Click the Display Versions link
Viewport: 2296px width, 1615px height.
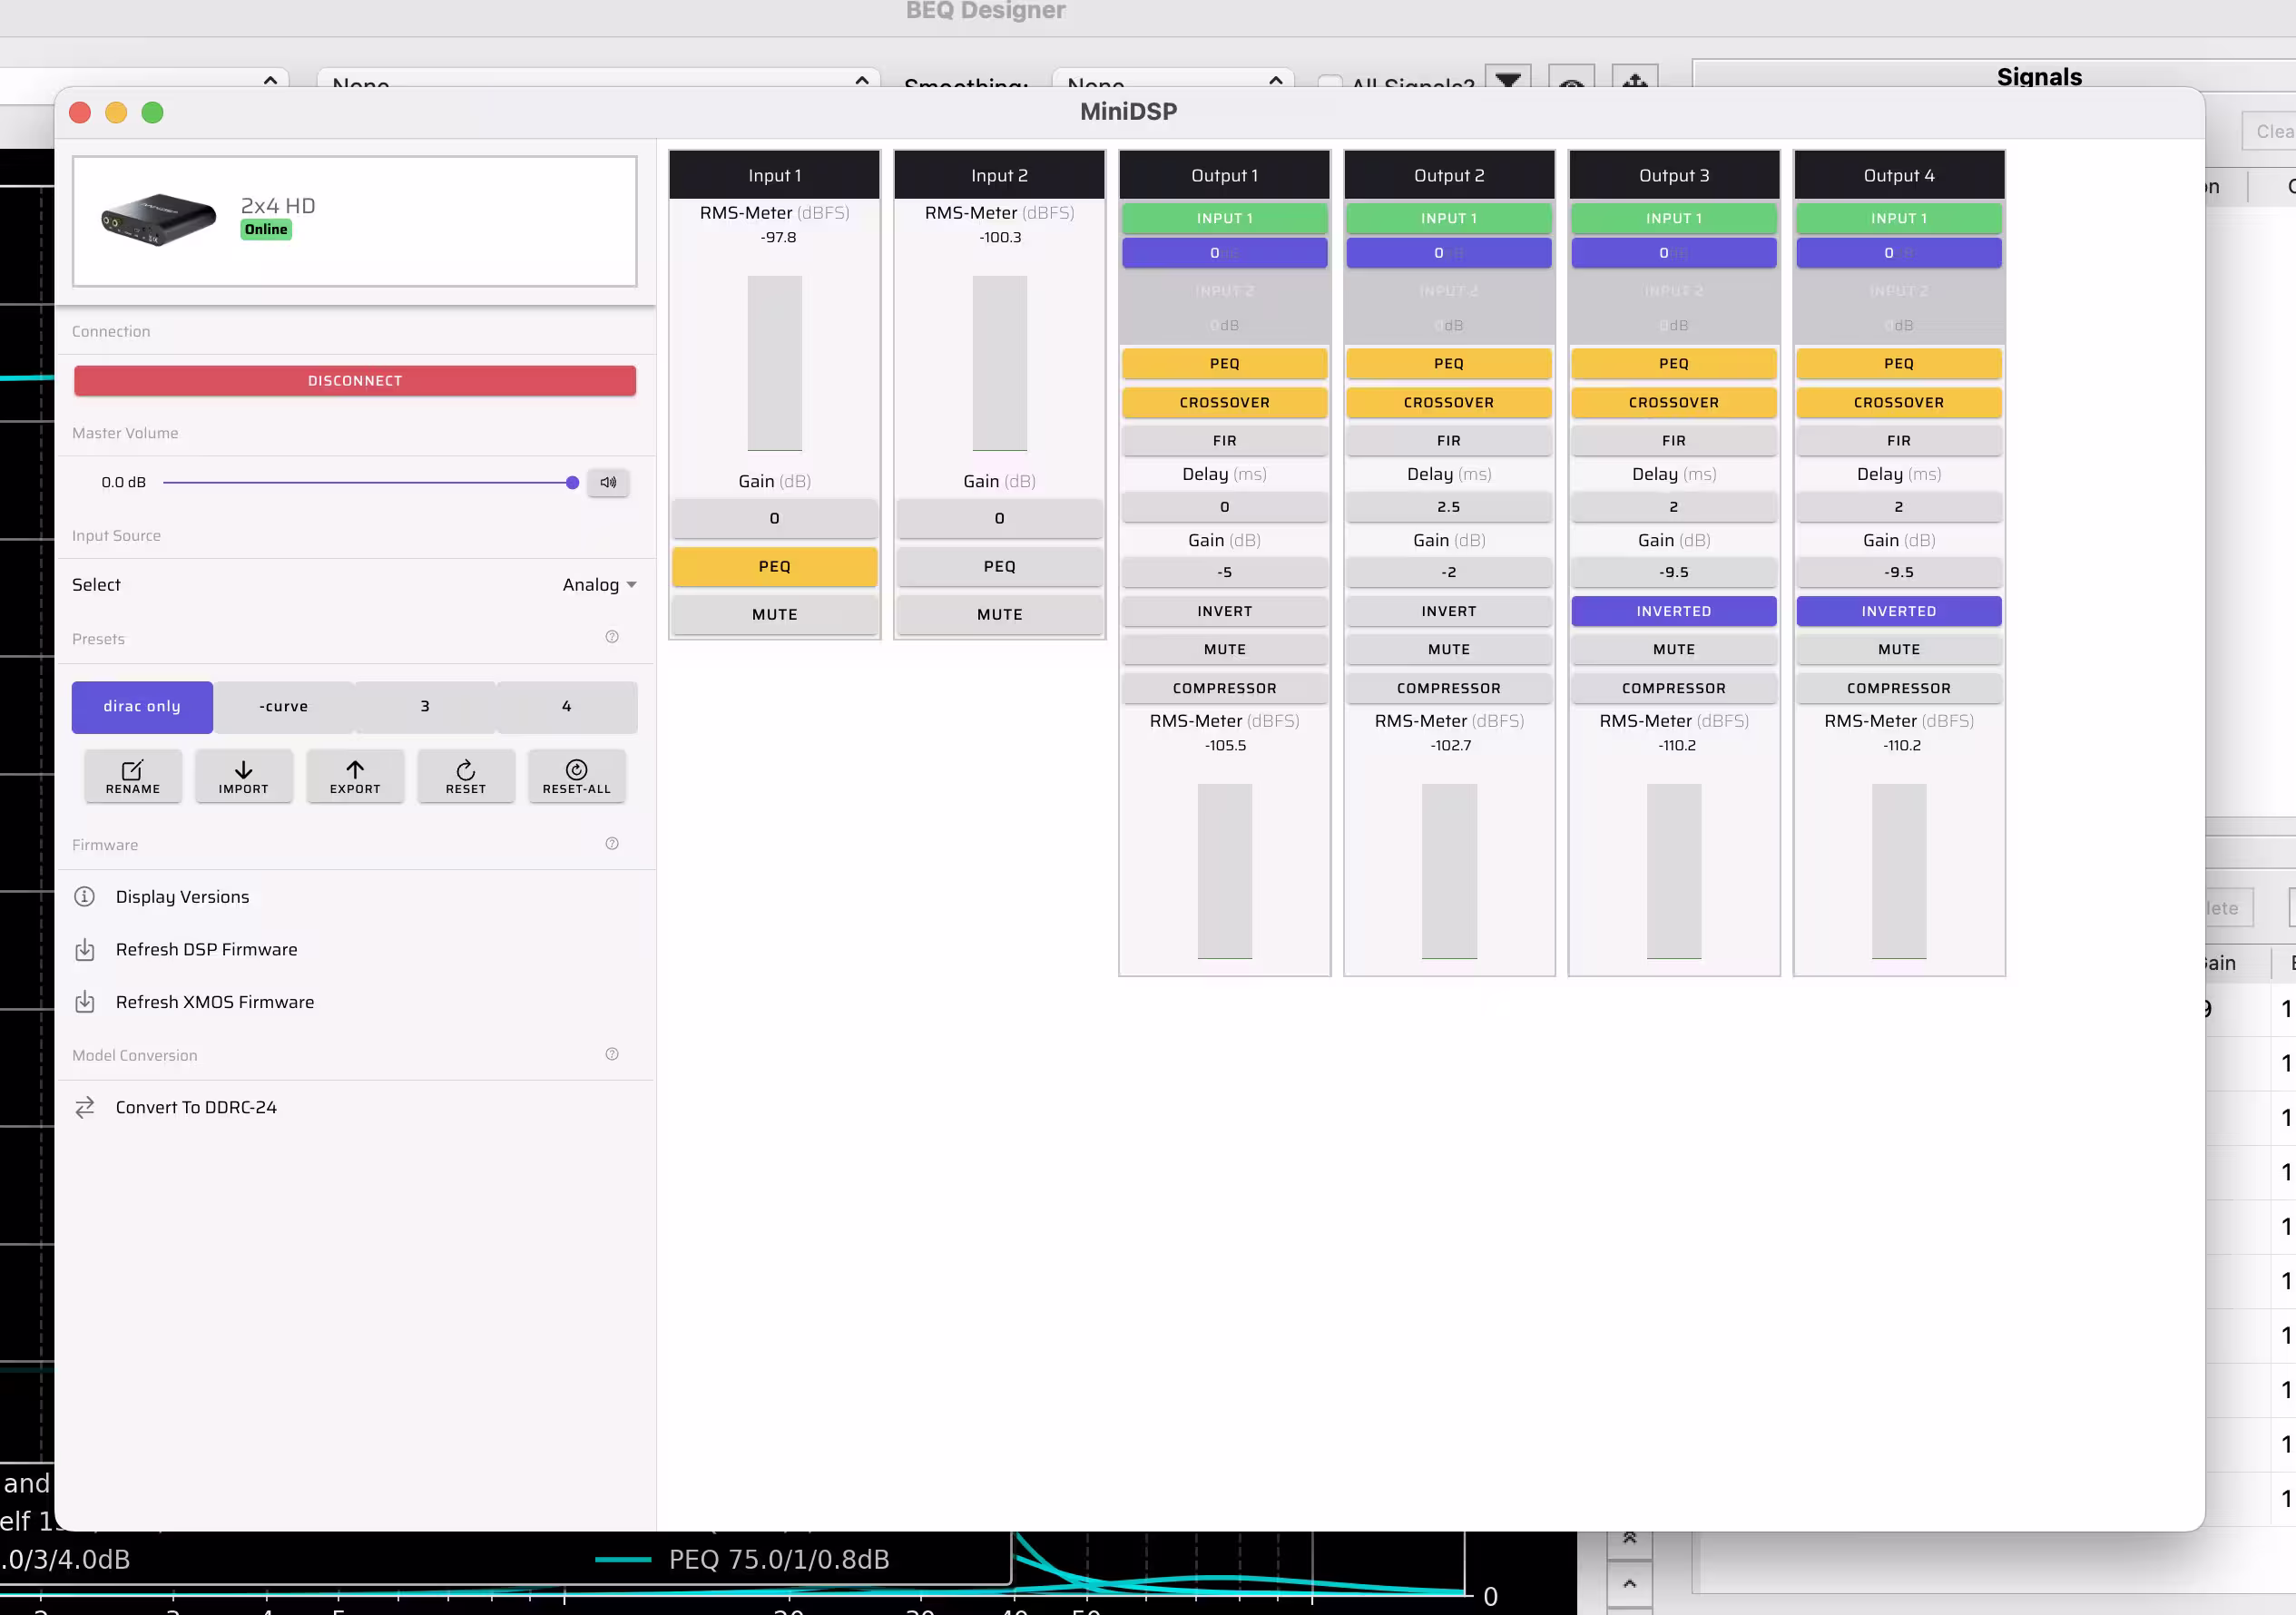tap(183, 897)
